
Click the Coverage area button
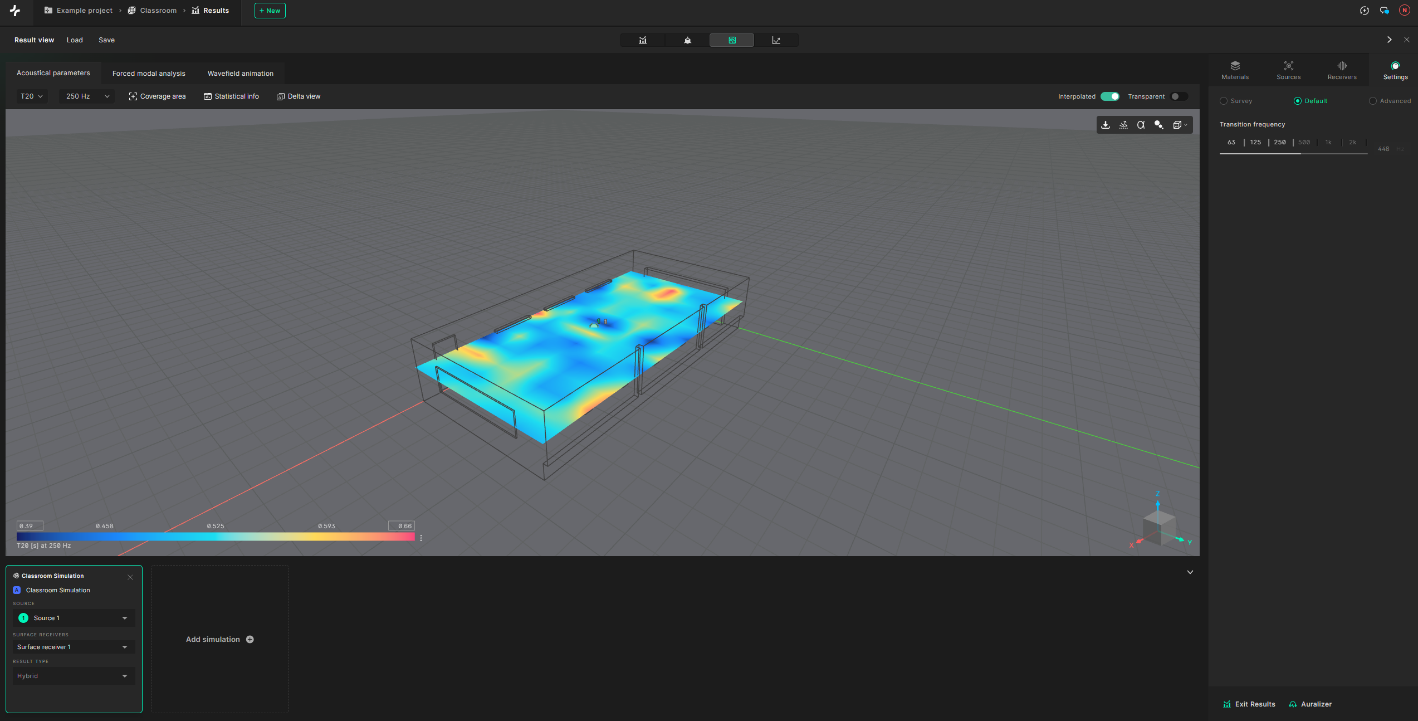pyautogui.click(x=157, y=96)
